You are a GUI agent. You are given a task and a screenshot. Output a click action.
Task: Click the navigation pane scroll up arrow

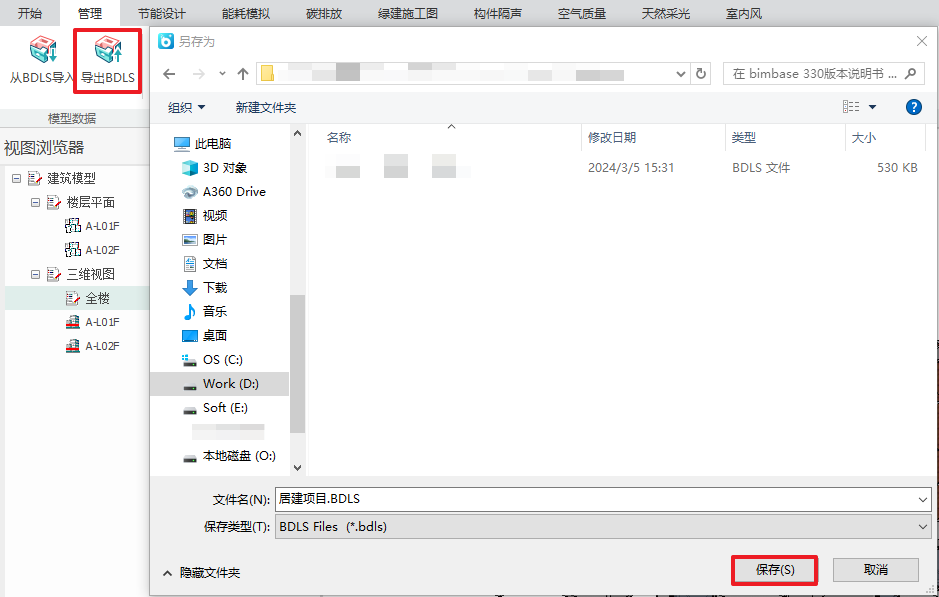click(297, 134)
